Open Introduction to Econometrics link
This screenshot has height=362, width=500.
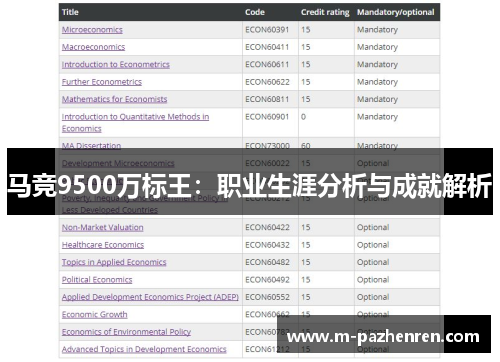point(116,64)
